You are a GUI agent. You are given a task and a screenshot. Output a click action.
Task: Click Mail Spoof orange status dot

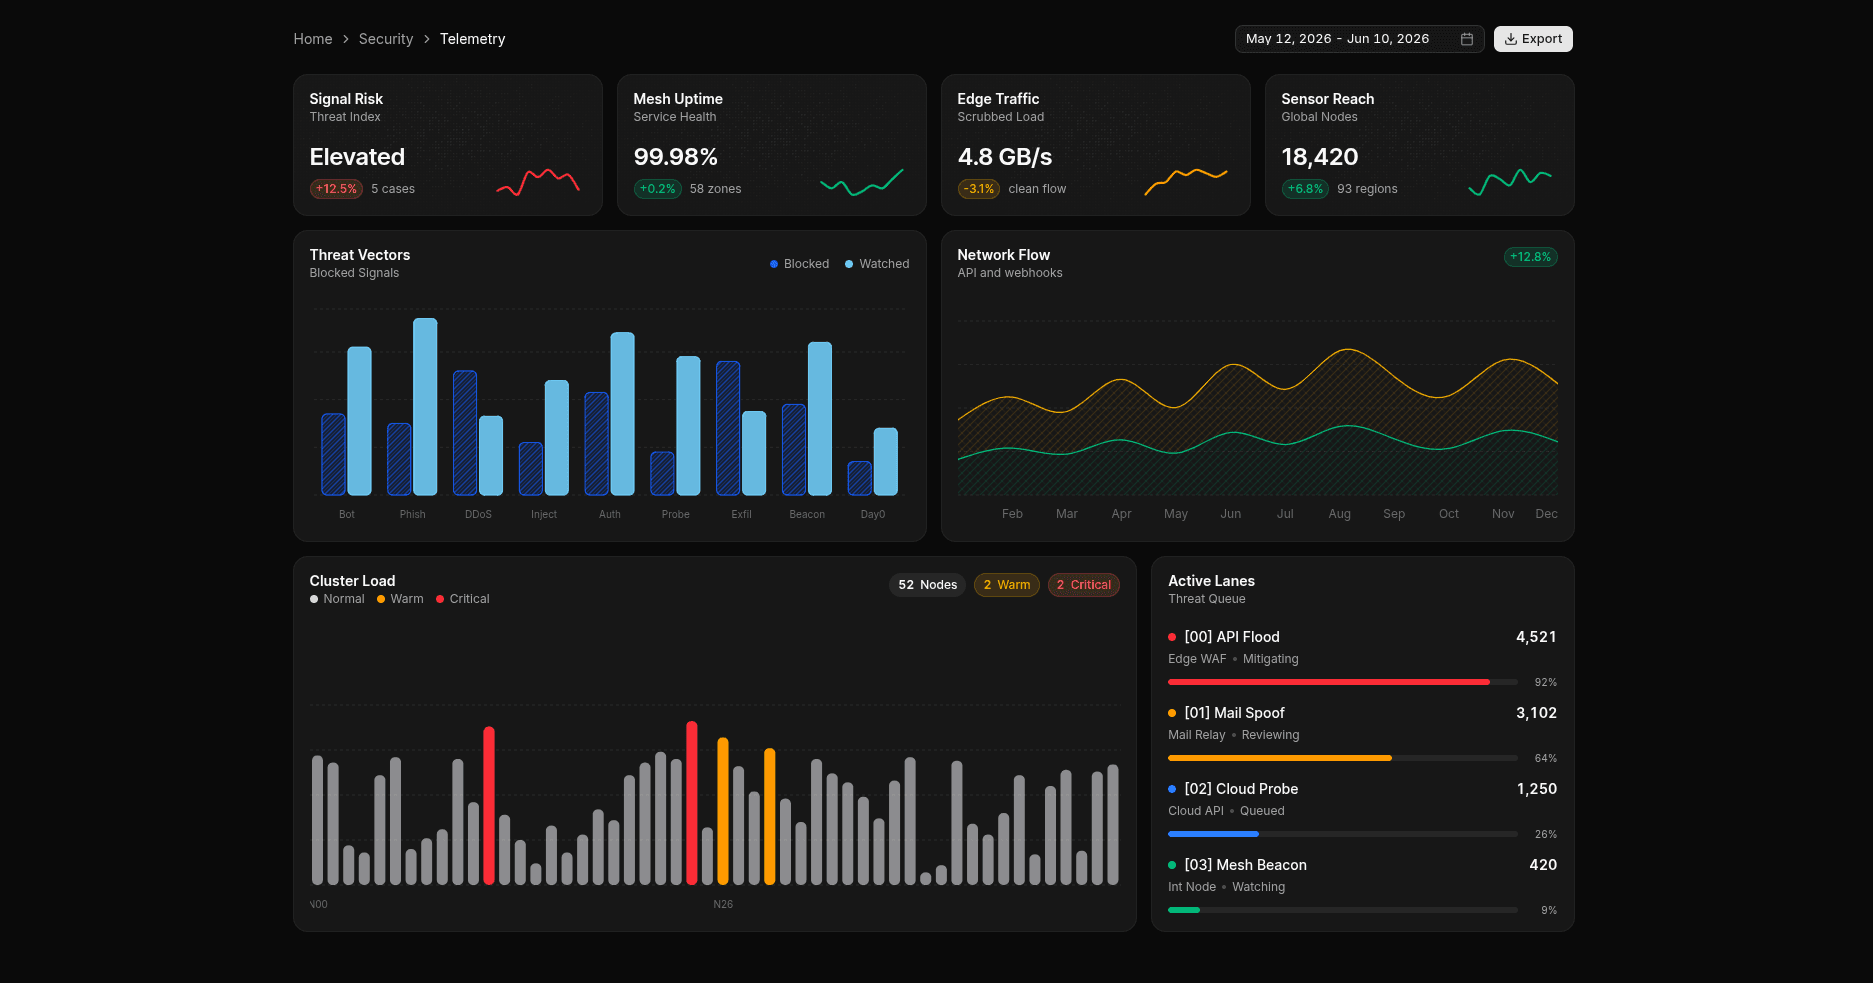tap(1172, 713)
